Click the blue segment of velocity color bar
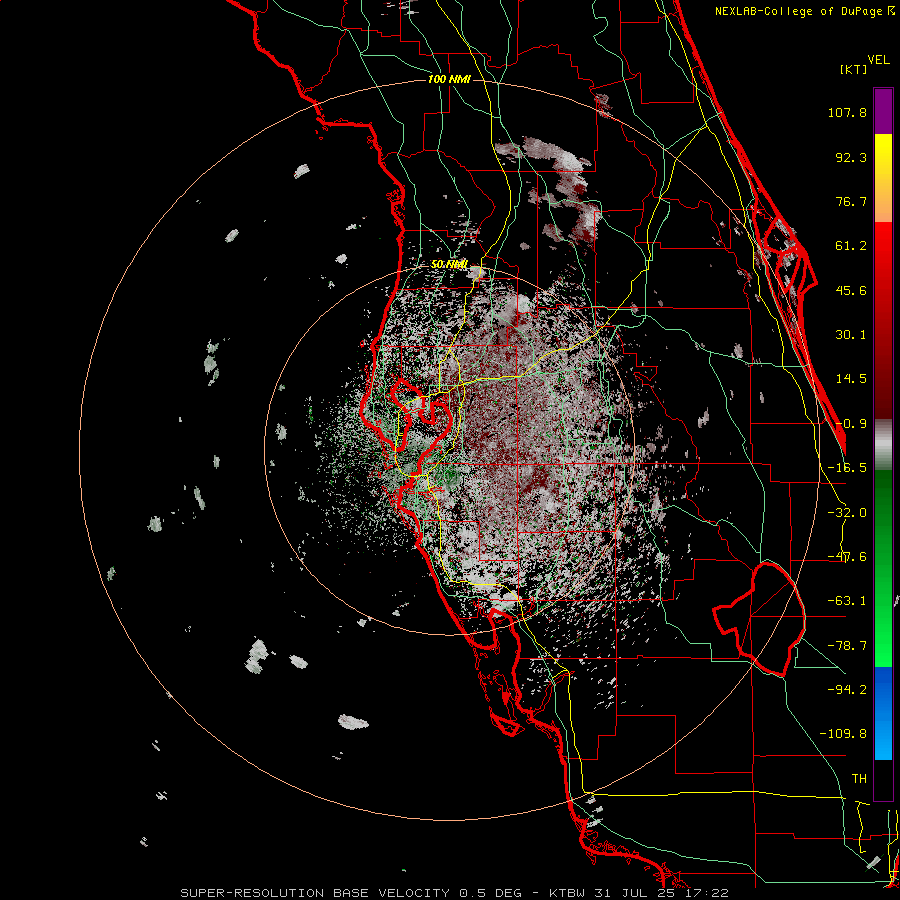This screenshot has height=900, width=900. tap(883, 713)
